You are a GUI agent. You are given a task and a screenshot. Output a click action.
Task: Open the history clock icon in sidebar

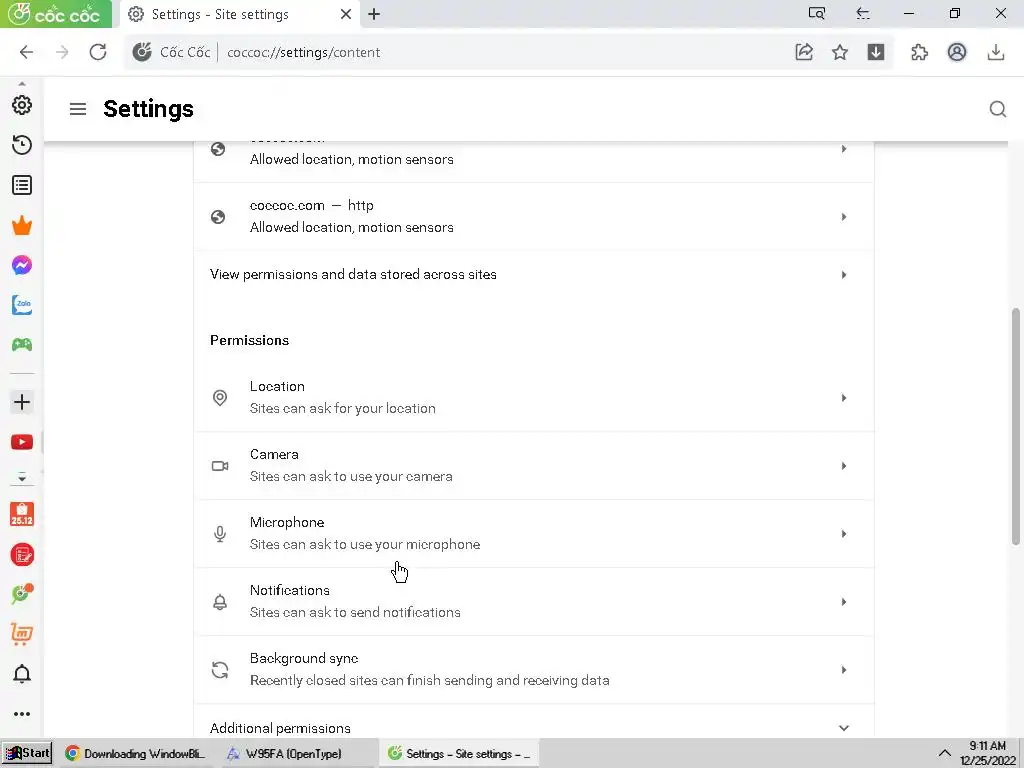(x=22, y=145)
